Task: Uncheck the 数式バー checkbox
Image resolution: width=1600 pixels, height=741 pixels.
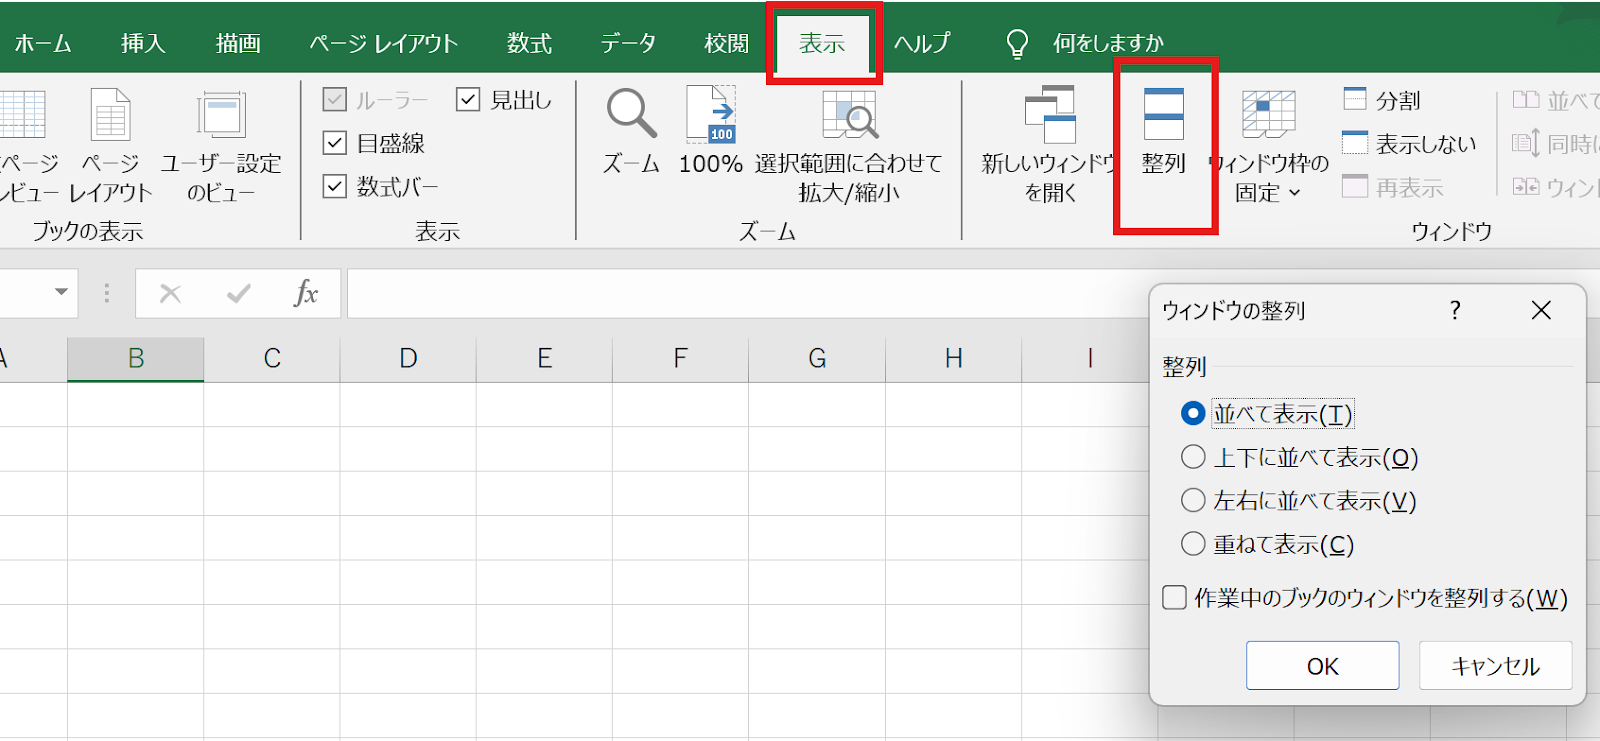Action: [335, 186]
